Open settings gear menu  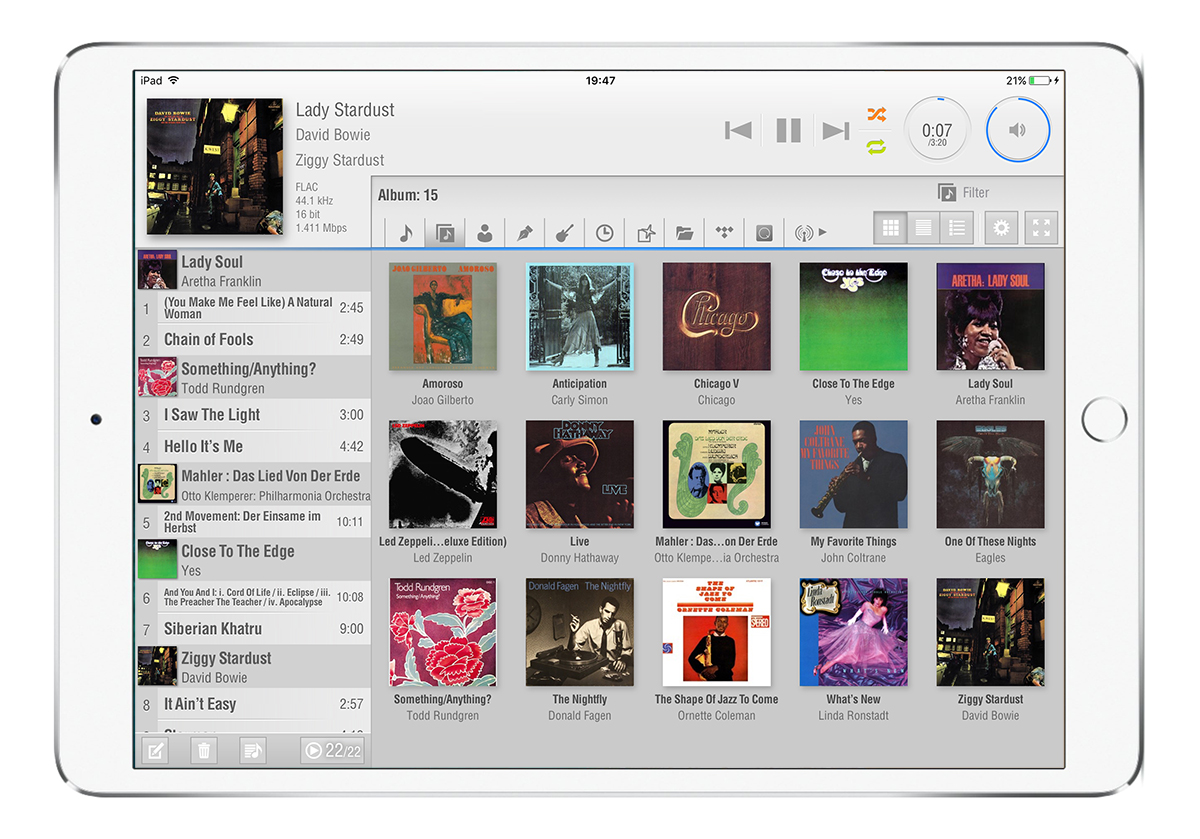[1001, 229]
